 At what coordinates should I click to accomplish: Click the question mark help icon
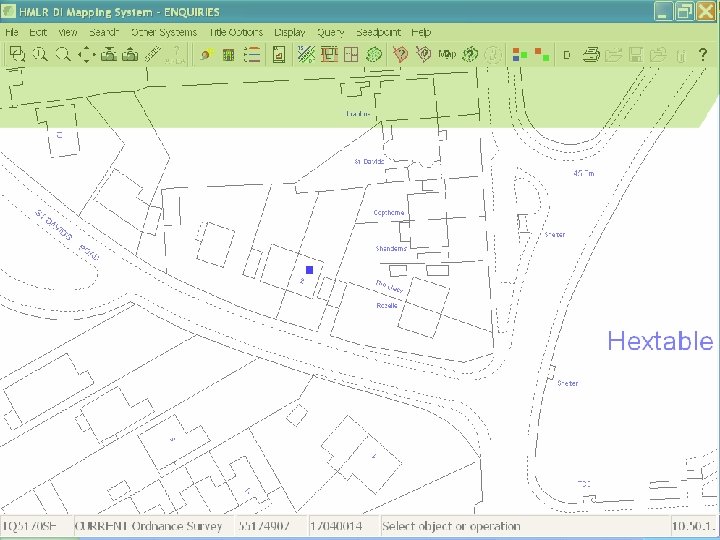(702, 54)
